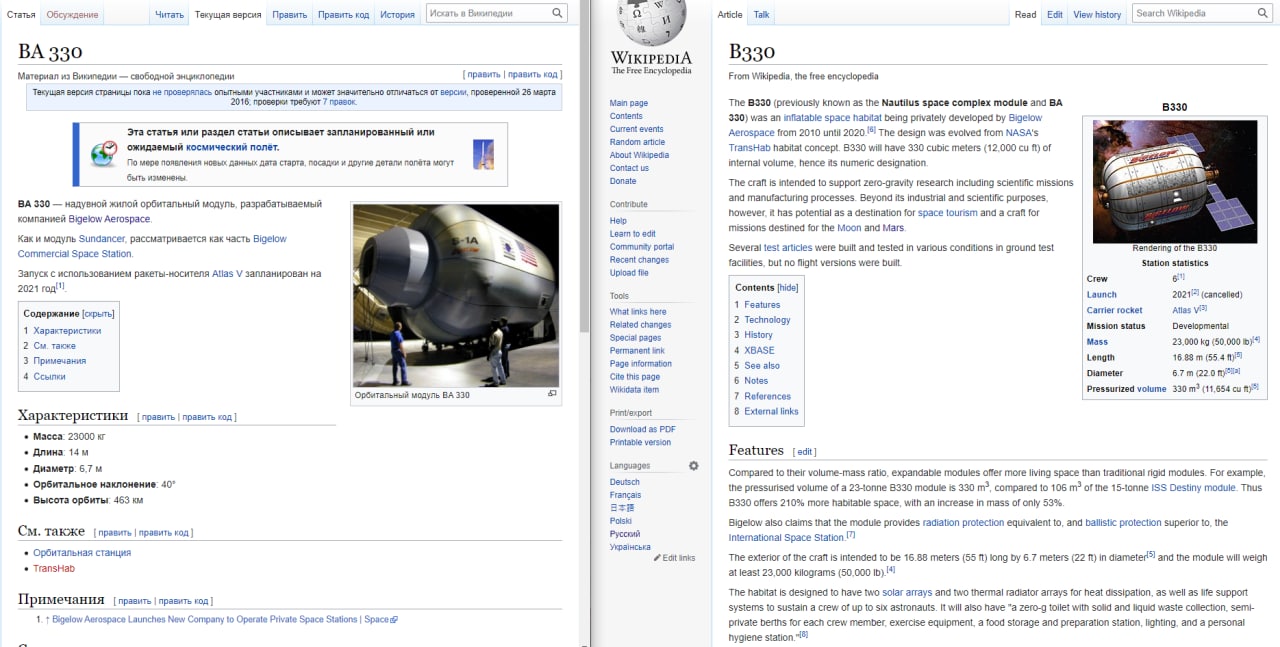The height and width of the screenshot is (647, 1280).
Task: Open the English Edit tab
Action: tap(1055, 15)
